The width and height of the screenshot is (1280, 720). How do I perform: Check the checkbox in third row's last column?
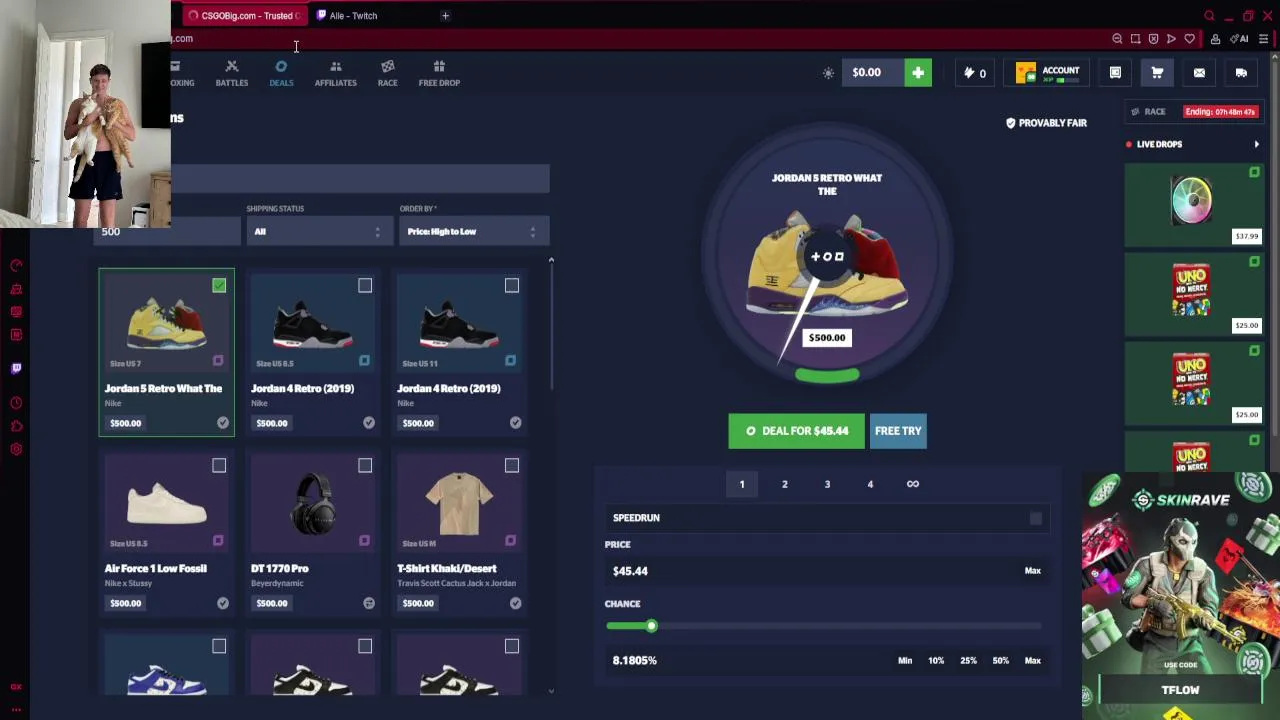[x=511, y=646]
